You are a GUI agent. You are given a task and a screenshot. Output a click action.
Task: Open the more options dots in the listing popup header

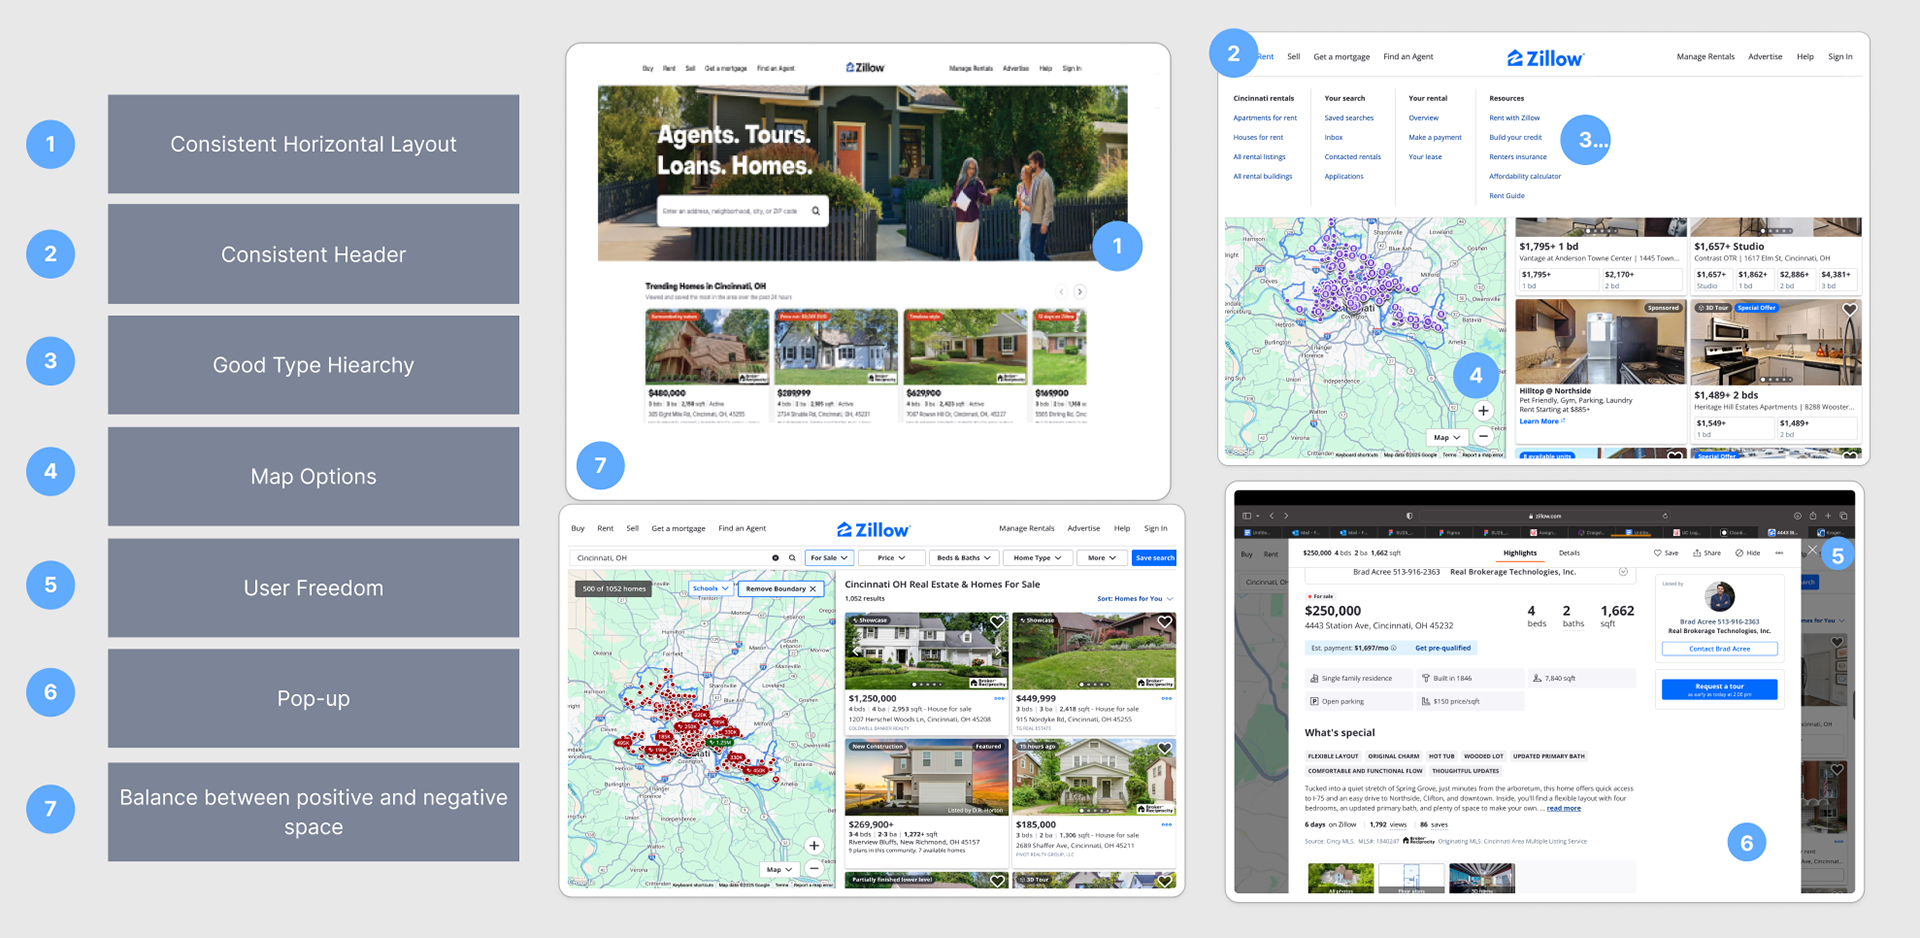pos(1779,553)
